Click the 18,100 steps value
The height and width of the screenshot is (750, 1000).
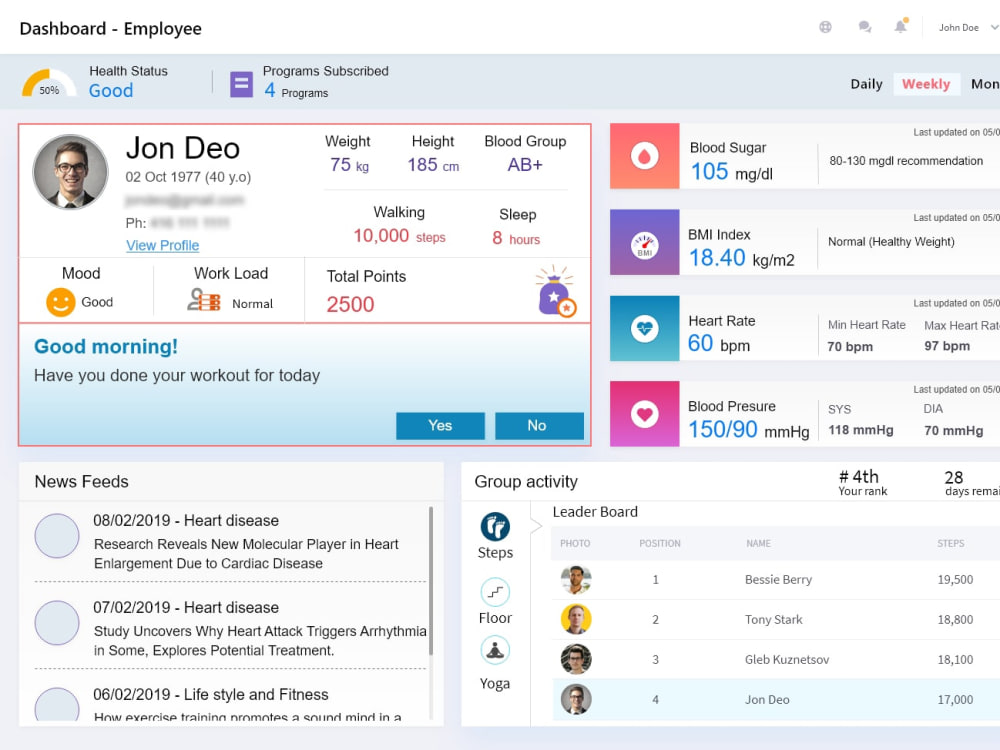(x=955, y=660)
